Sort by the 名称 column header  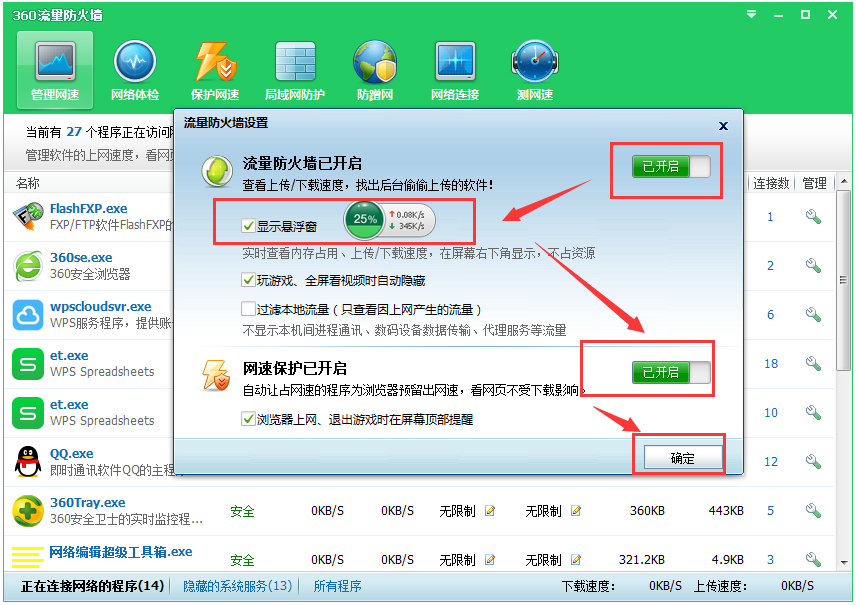point(28,183)
